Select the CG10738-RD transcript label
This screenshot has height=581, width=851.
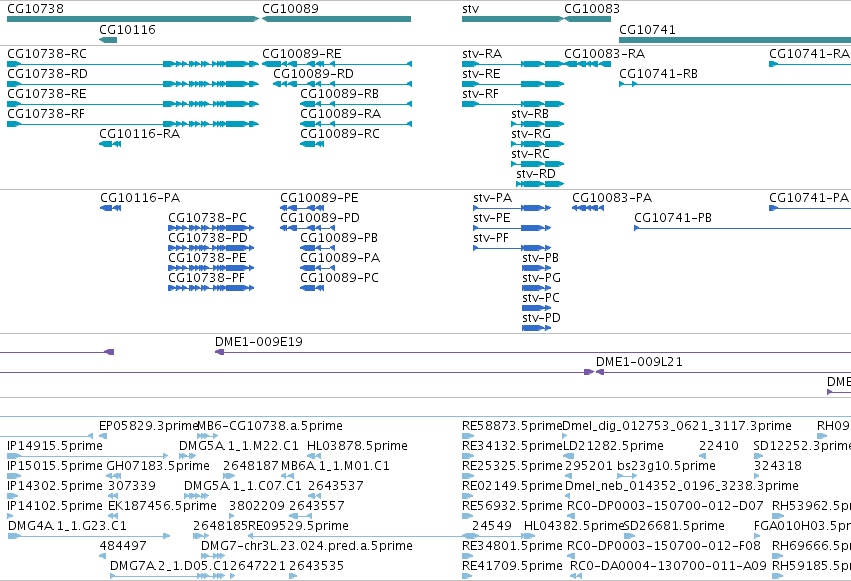pos(47,74)
